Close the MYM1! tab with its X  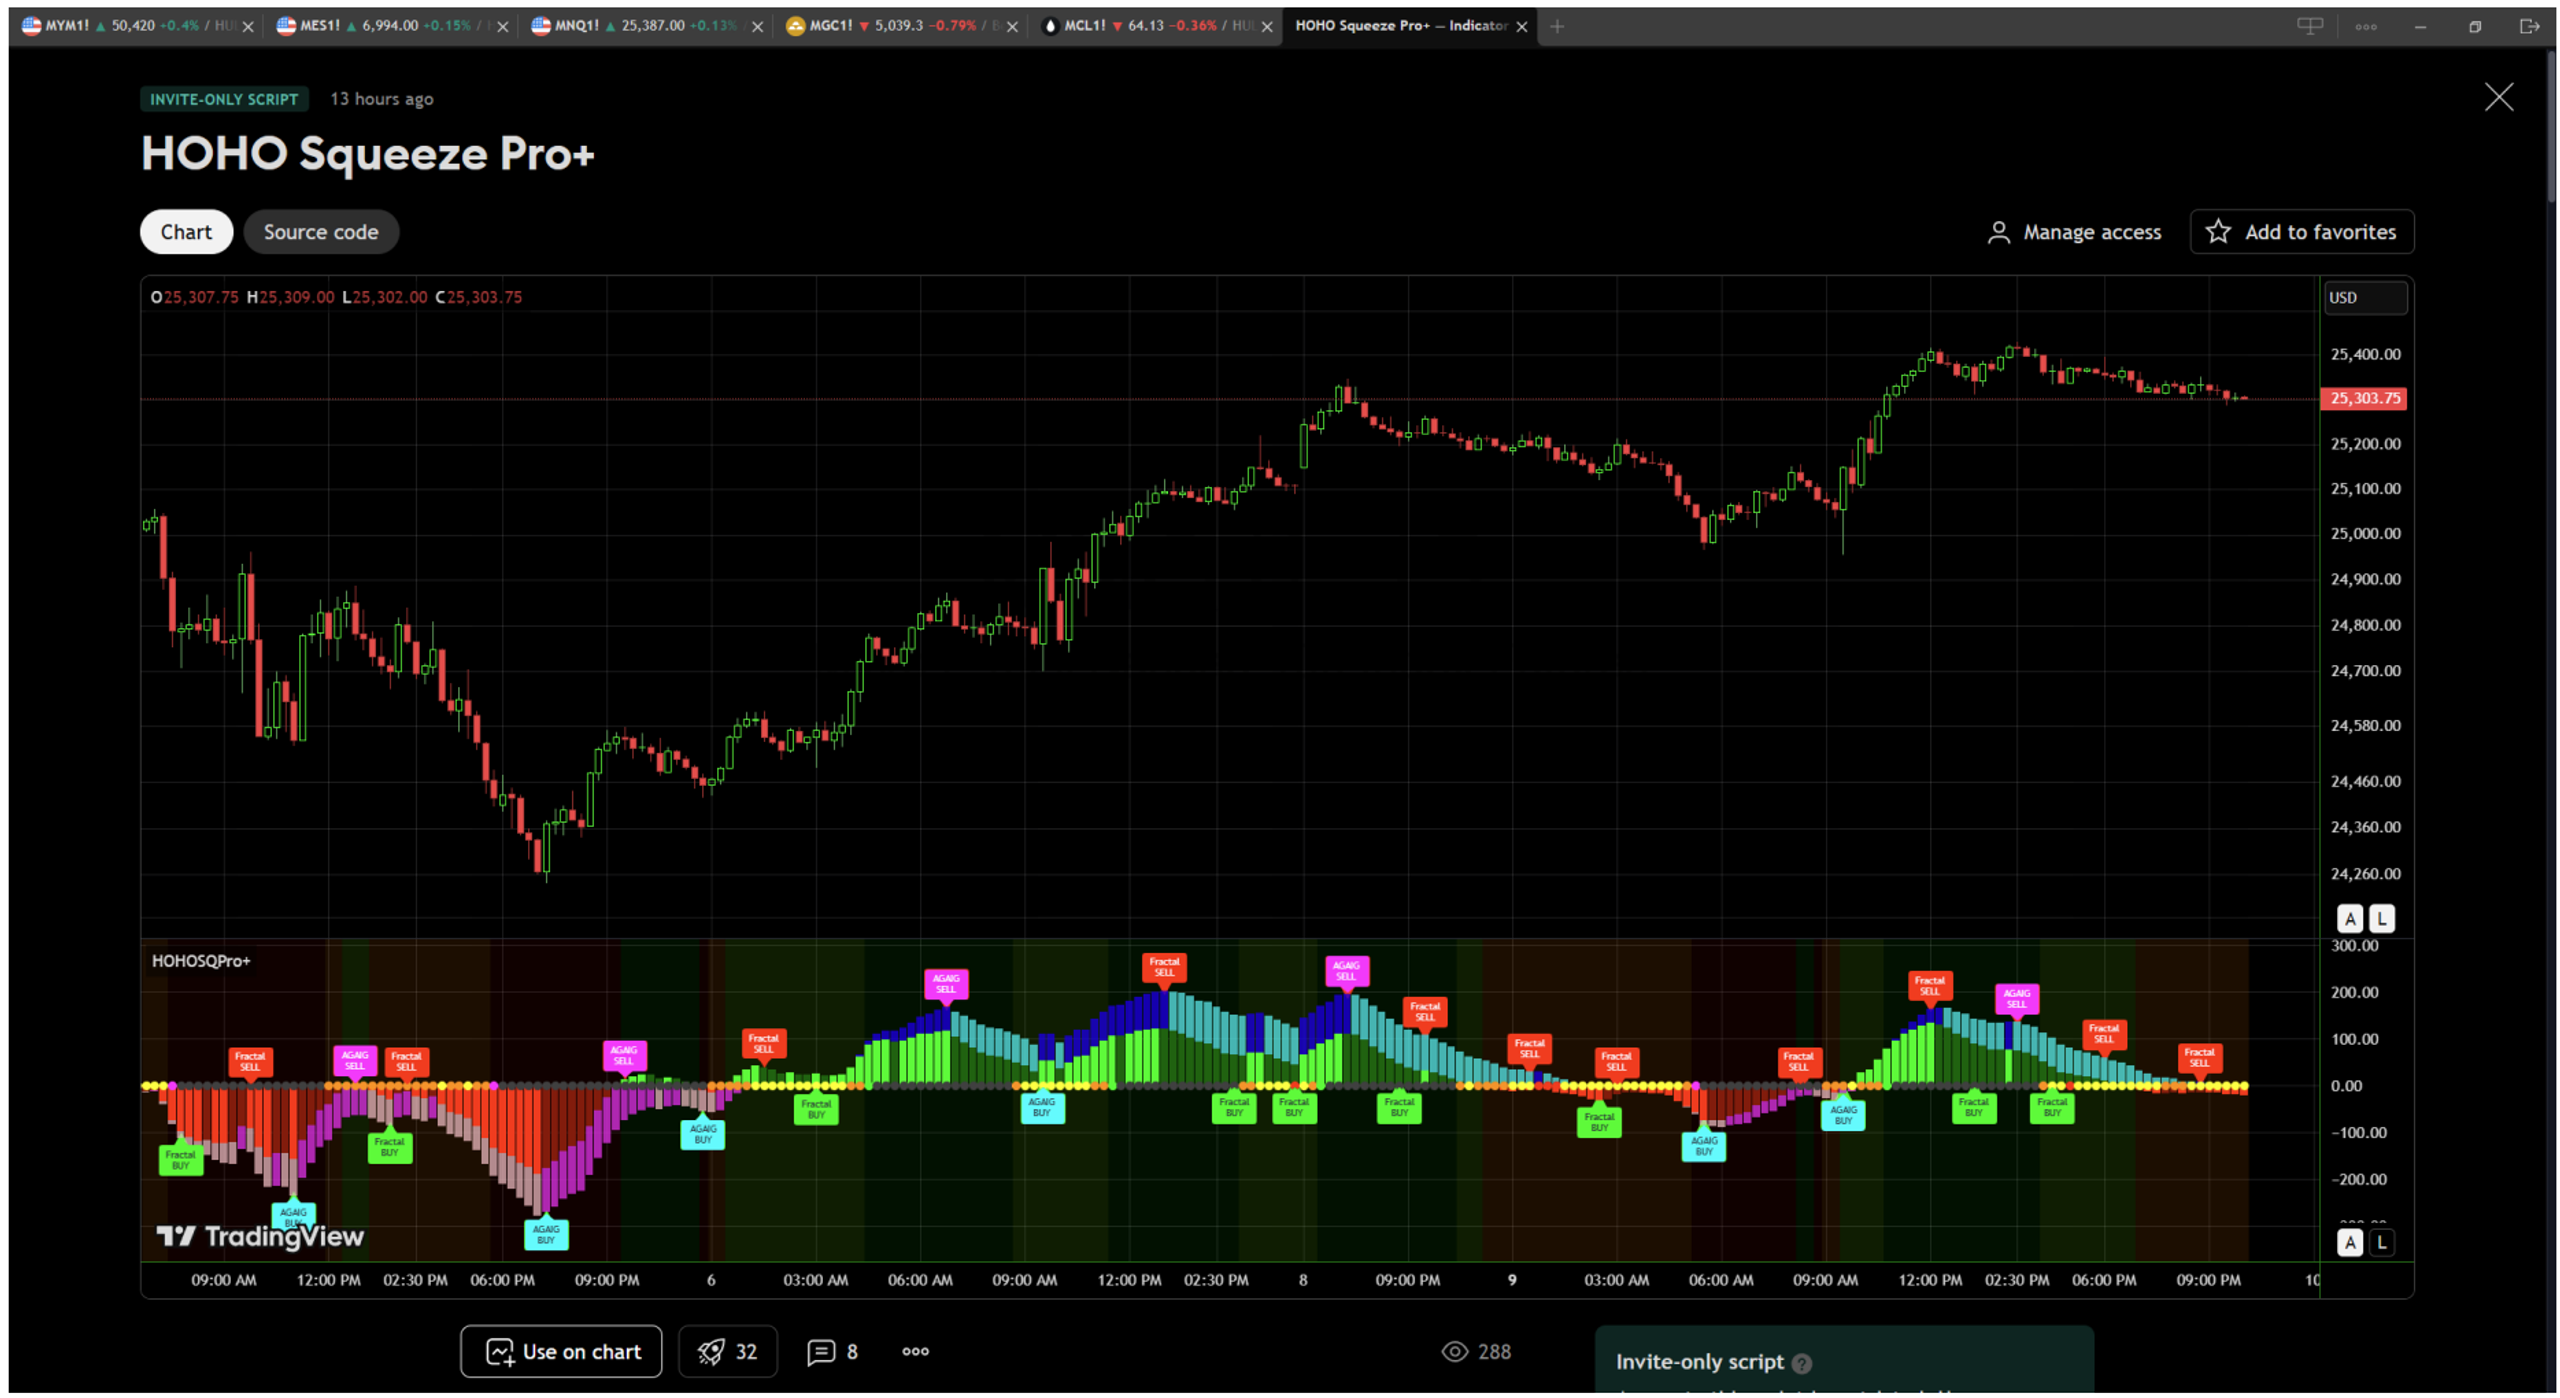[x=248, y=27]
